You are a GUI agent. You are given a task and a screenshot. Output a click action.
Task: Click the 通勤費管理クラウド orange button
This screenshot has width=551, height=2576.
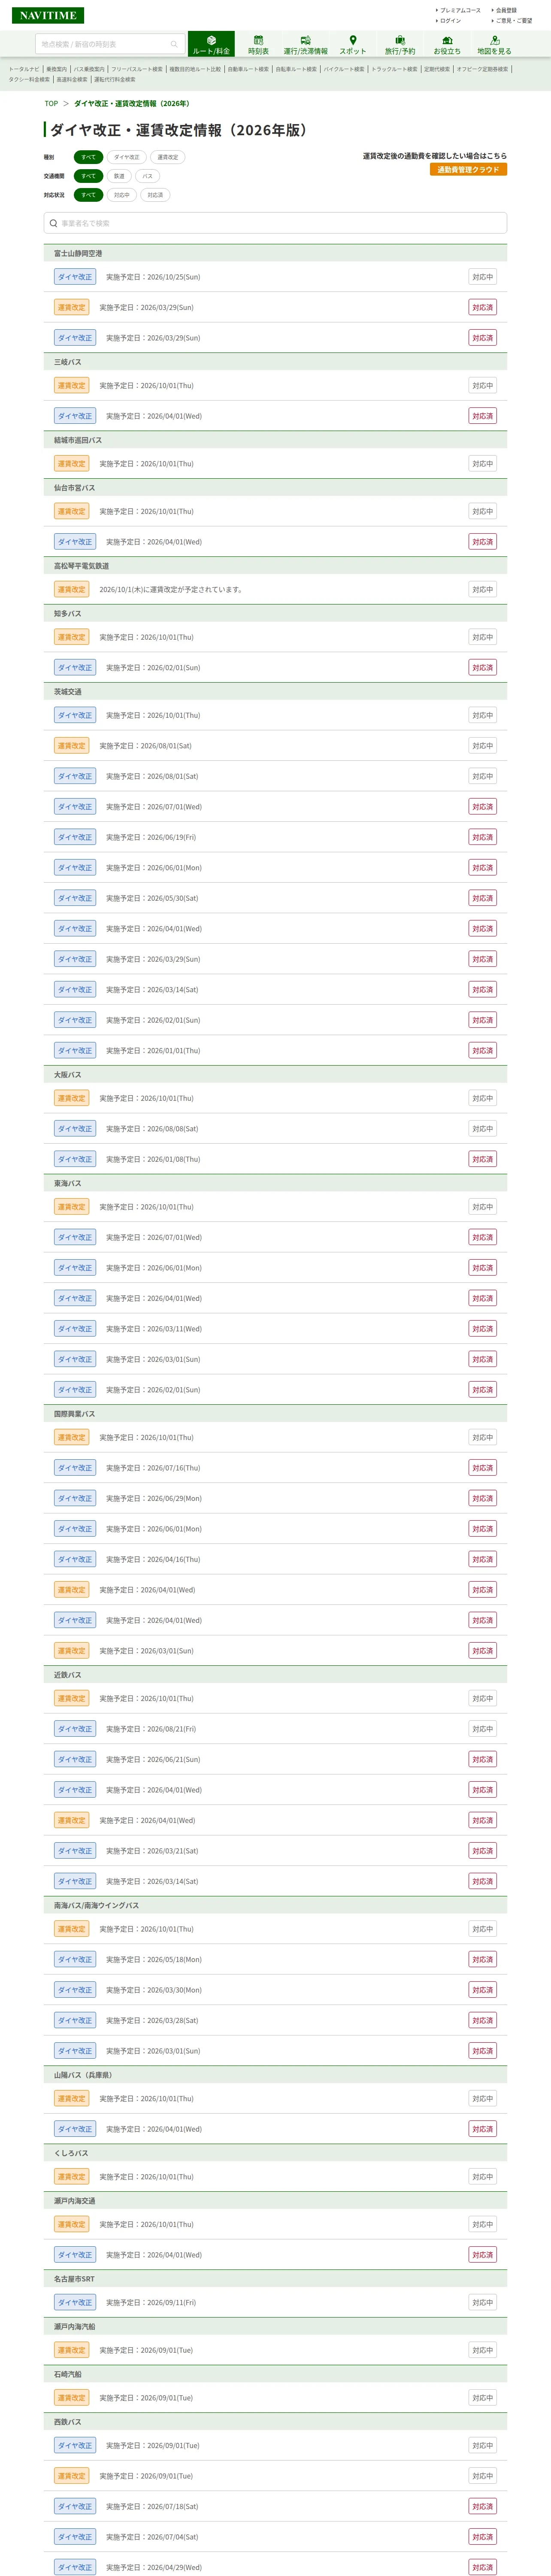468,170
